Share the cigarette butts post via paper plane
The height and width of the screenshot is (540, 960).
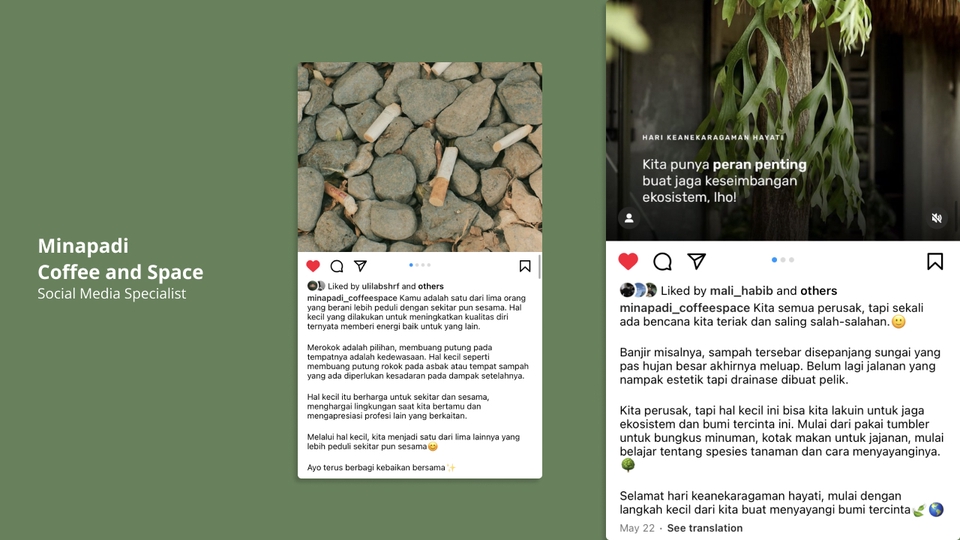tap(361, 265)
